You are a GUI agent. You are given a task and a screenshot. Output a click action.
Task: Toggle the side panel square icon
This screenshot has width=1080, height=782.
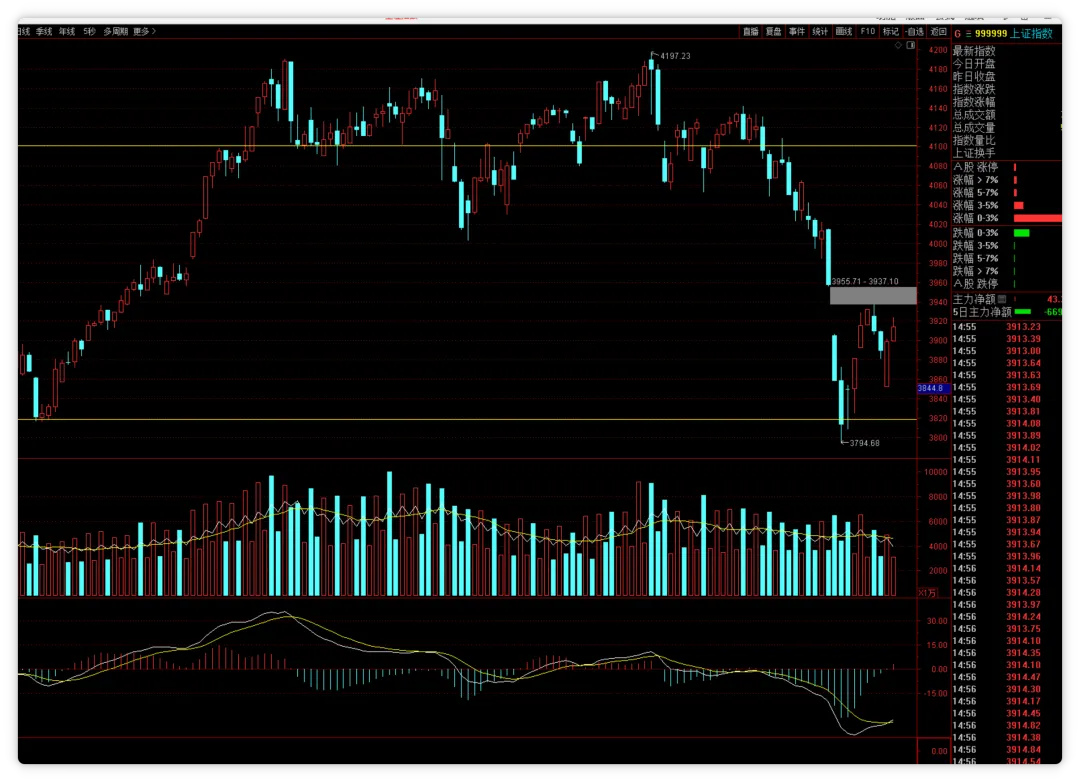tap(911, 45)
